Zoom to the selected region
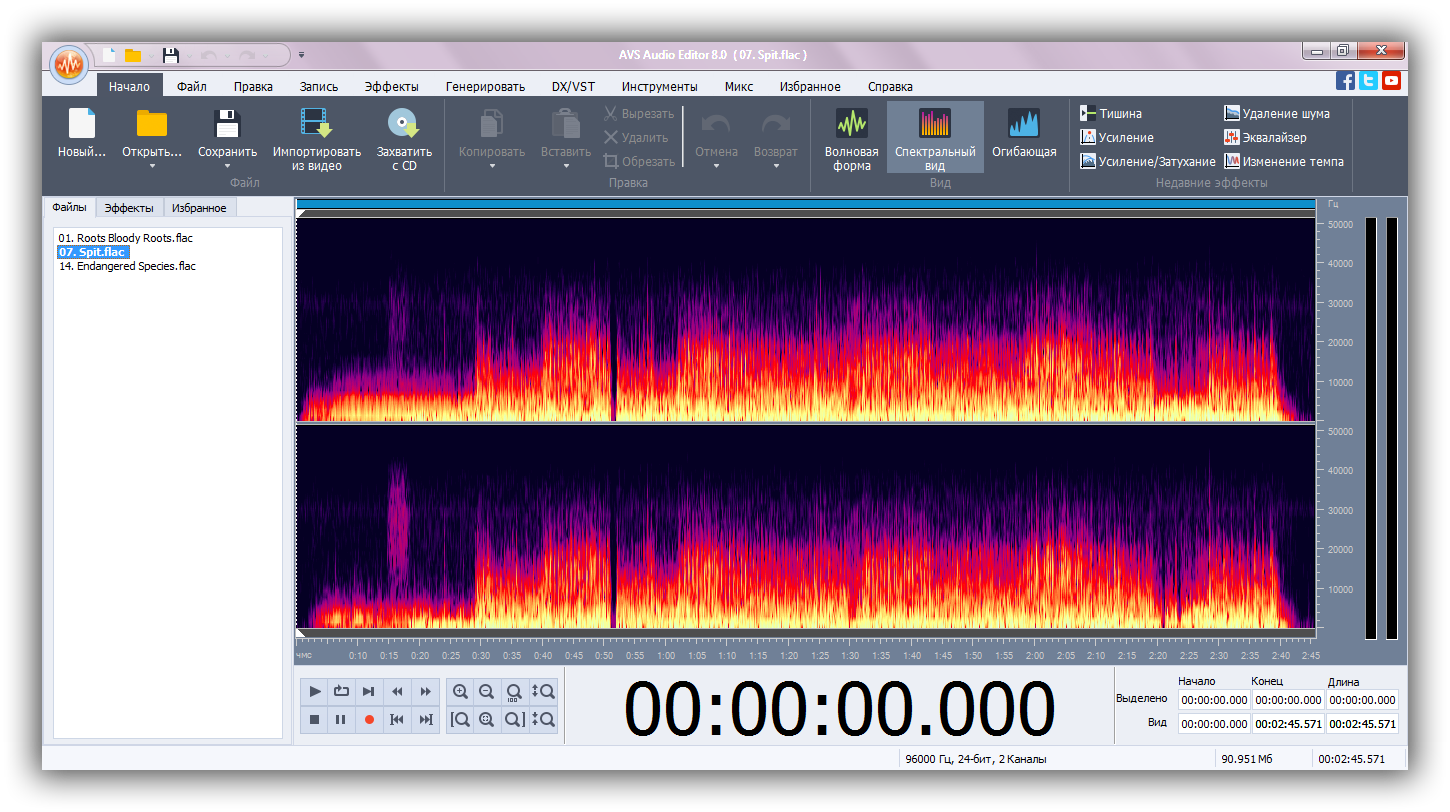Screen dimensions: 1450x812 (x=487, y=719)
